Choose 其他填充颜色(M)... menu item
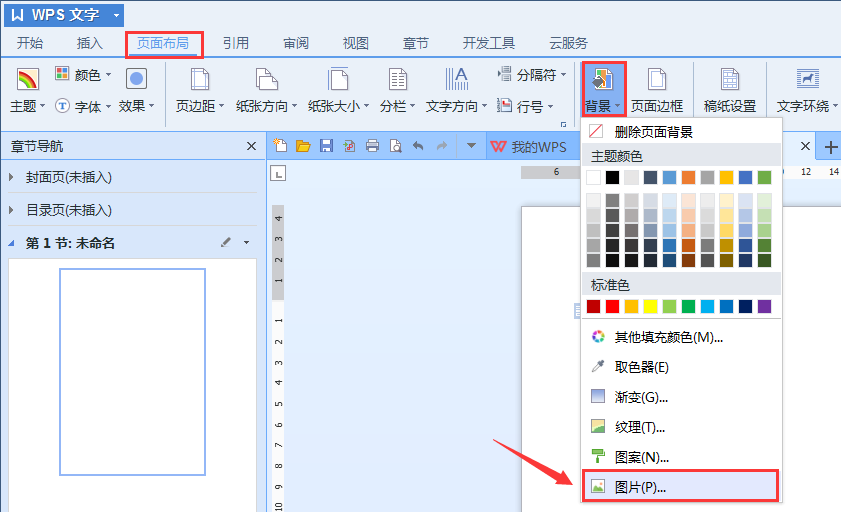Screen dimensions: 841x512 [x=681, y=337]
